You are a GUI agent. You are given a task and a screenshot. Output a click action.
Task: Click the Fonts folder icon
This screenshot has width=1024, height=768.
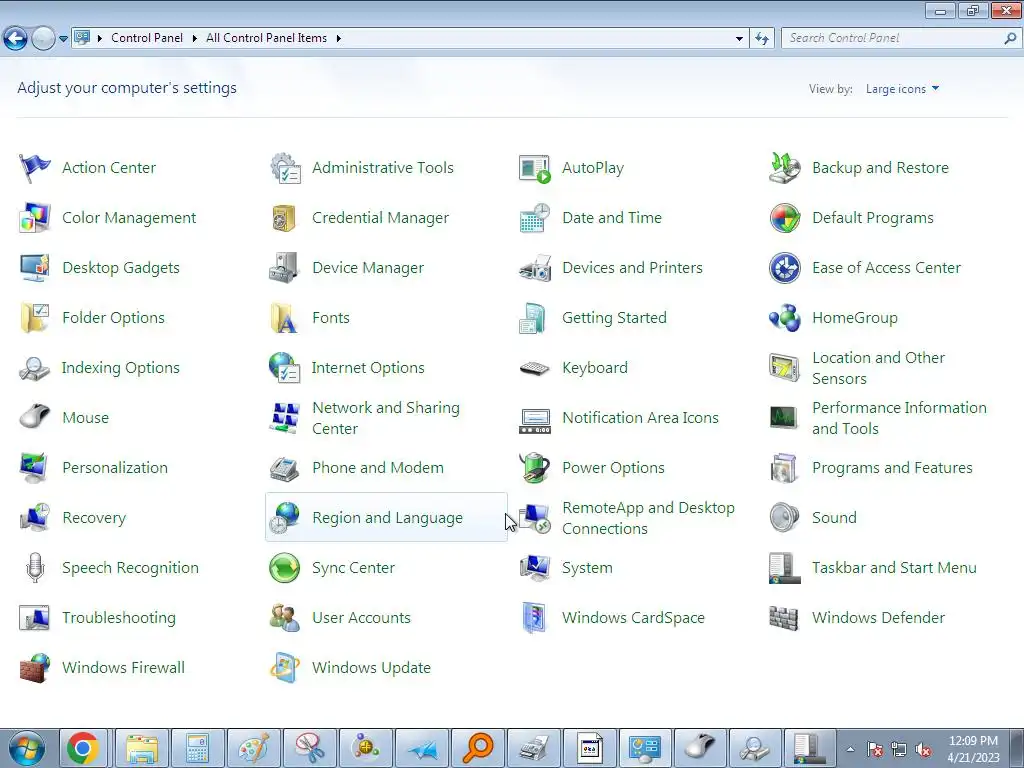coord(284,318)
